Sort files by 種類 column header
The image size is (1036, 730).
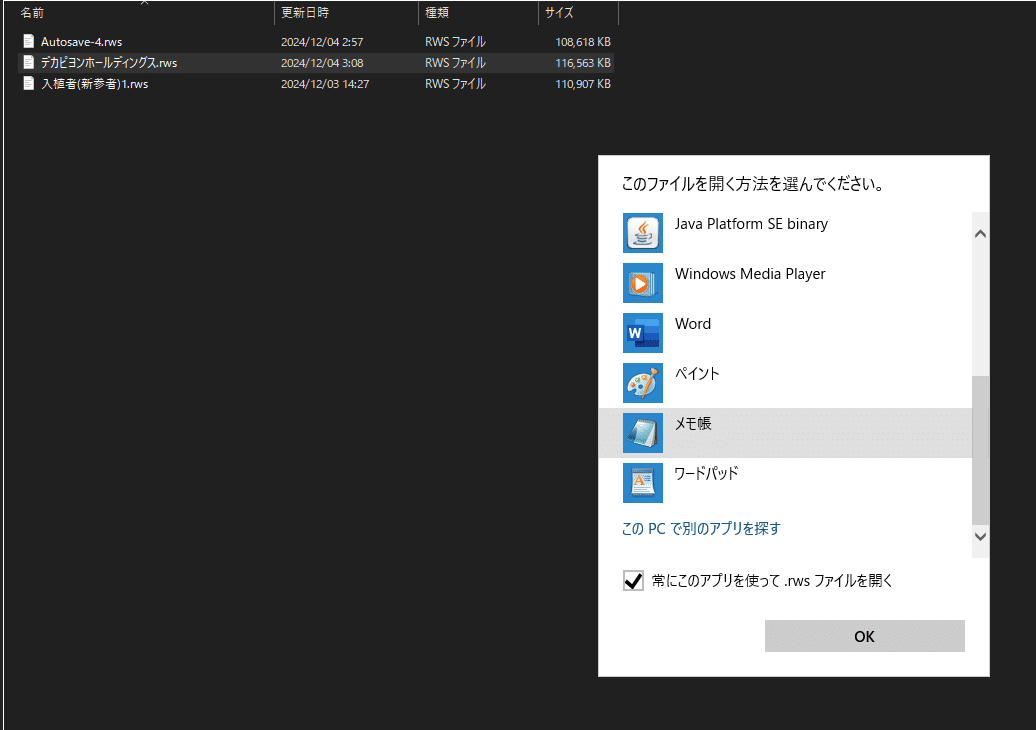(437, 13)
